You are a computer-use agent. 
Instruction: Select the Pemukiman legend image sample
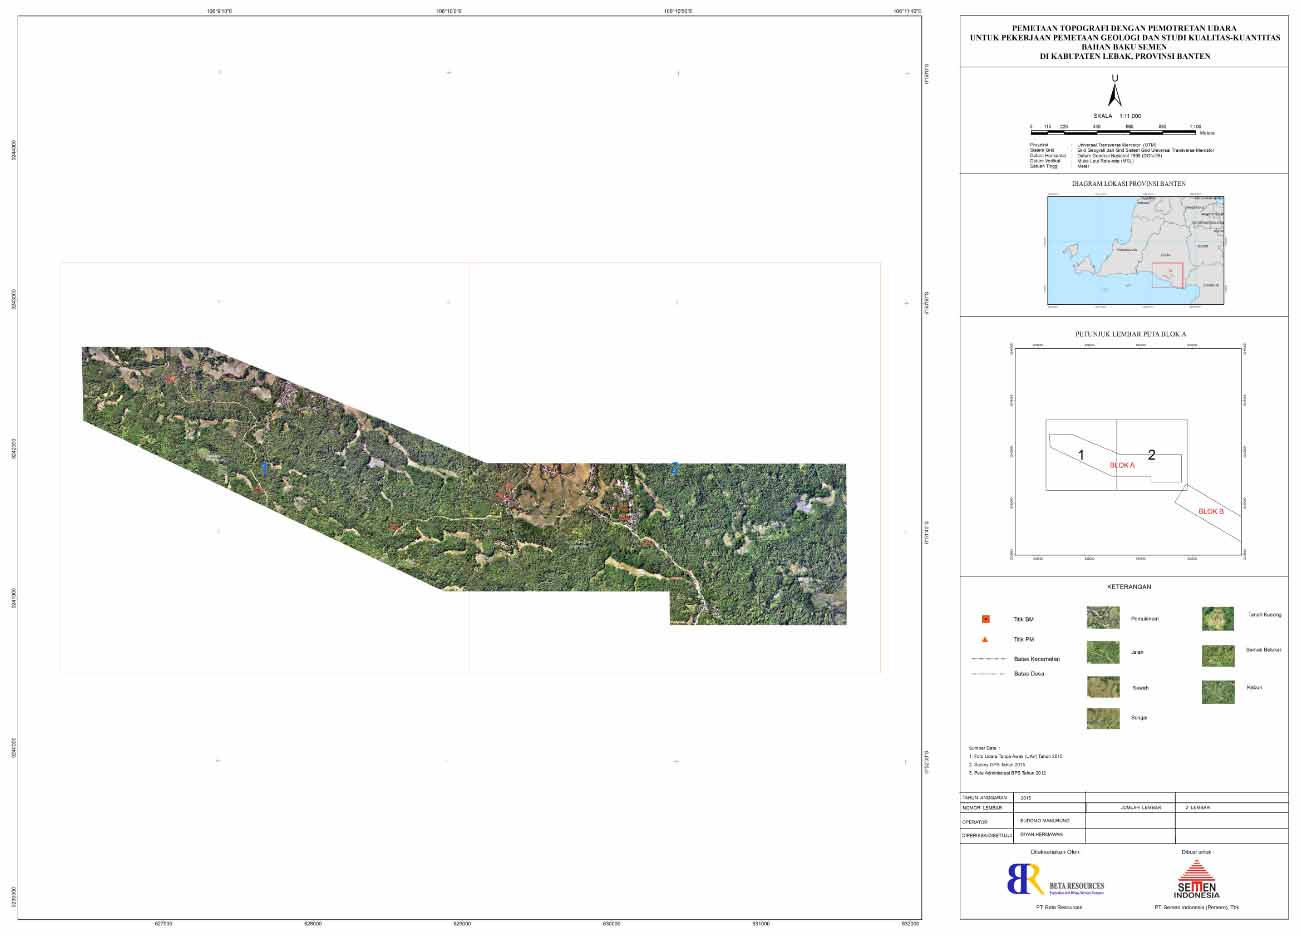1103,618
